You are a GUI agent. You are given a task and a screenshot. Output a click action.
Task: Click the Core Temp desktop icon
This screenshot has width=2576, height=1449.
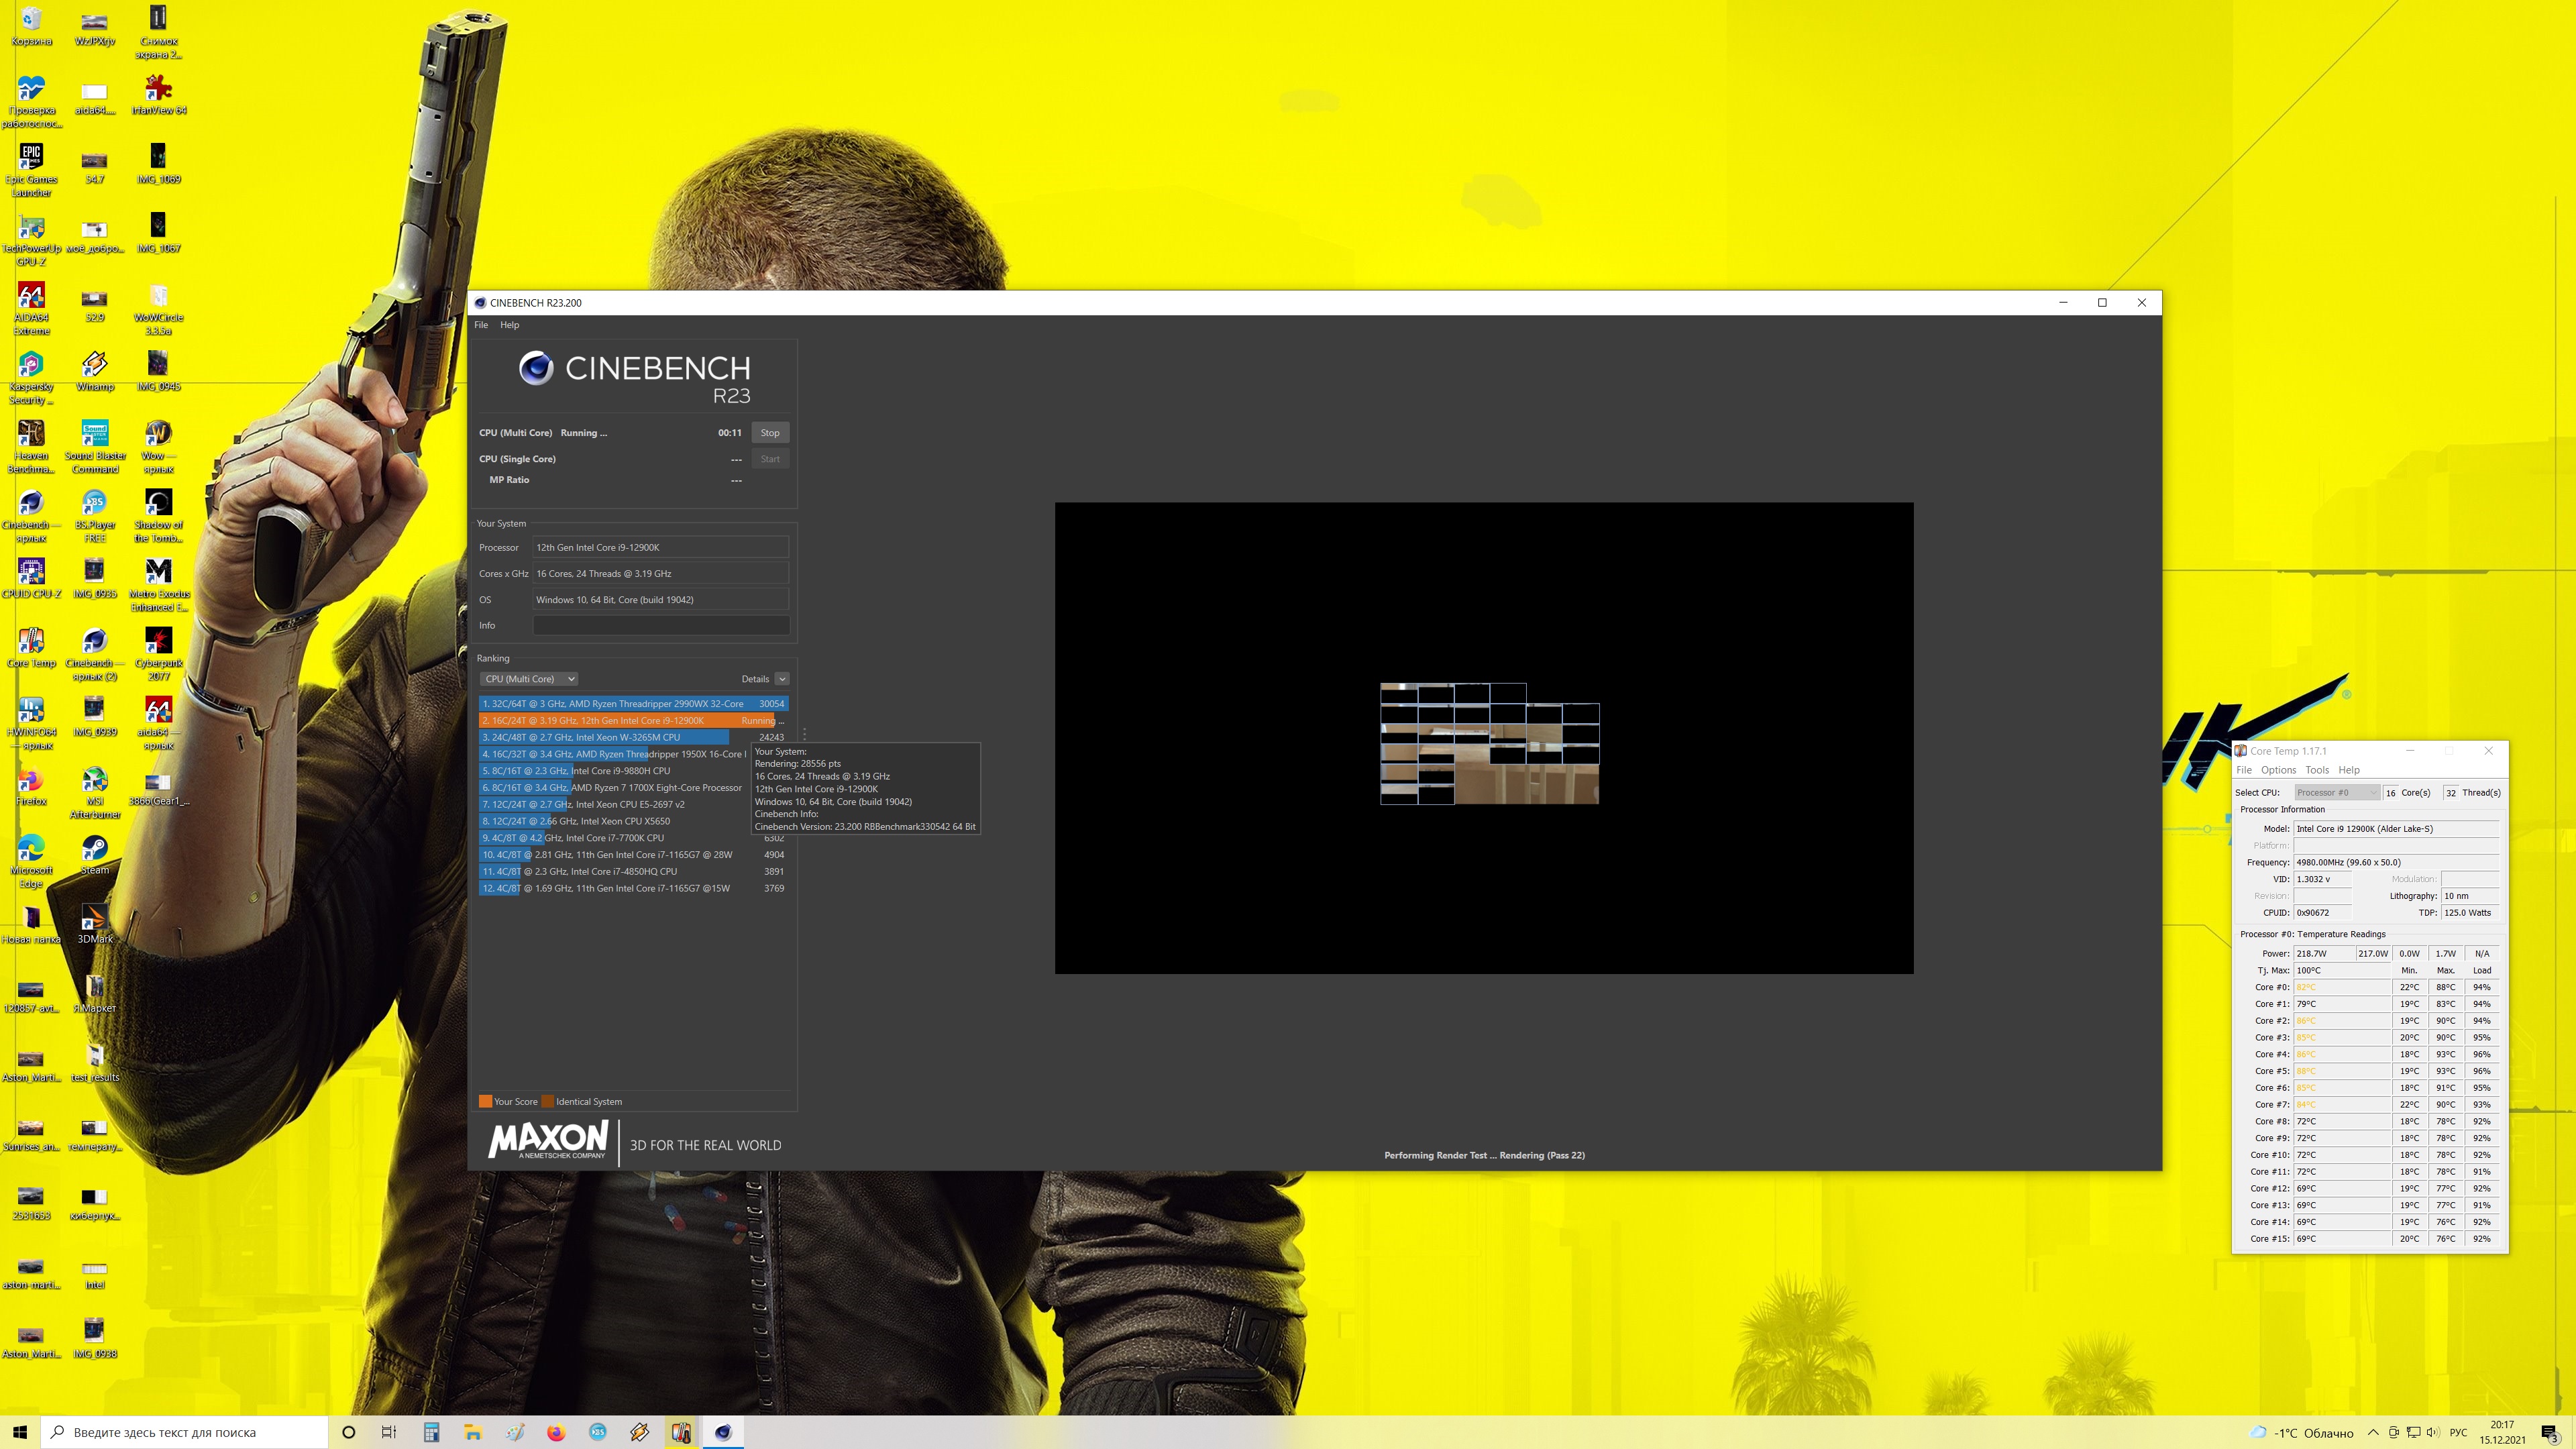point(31,642)
